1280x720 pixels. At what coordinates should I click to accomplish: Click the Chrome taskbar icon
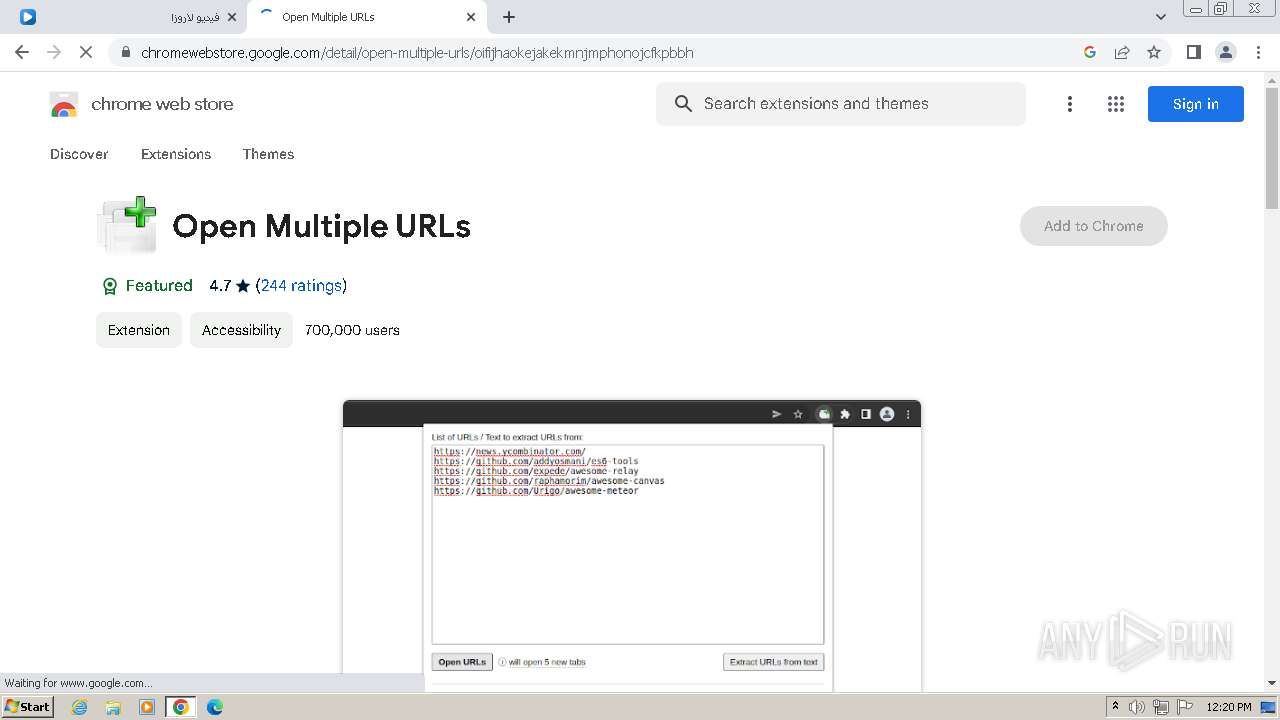click(x=181, y=707)
